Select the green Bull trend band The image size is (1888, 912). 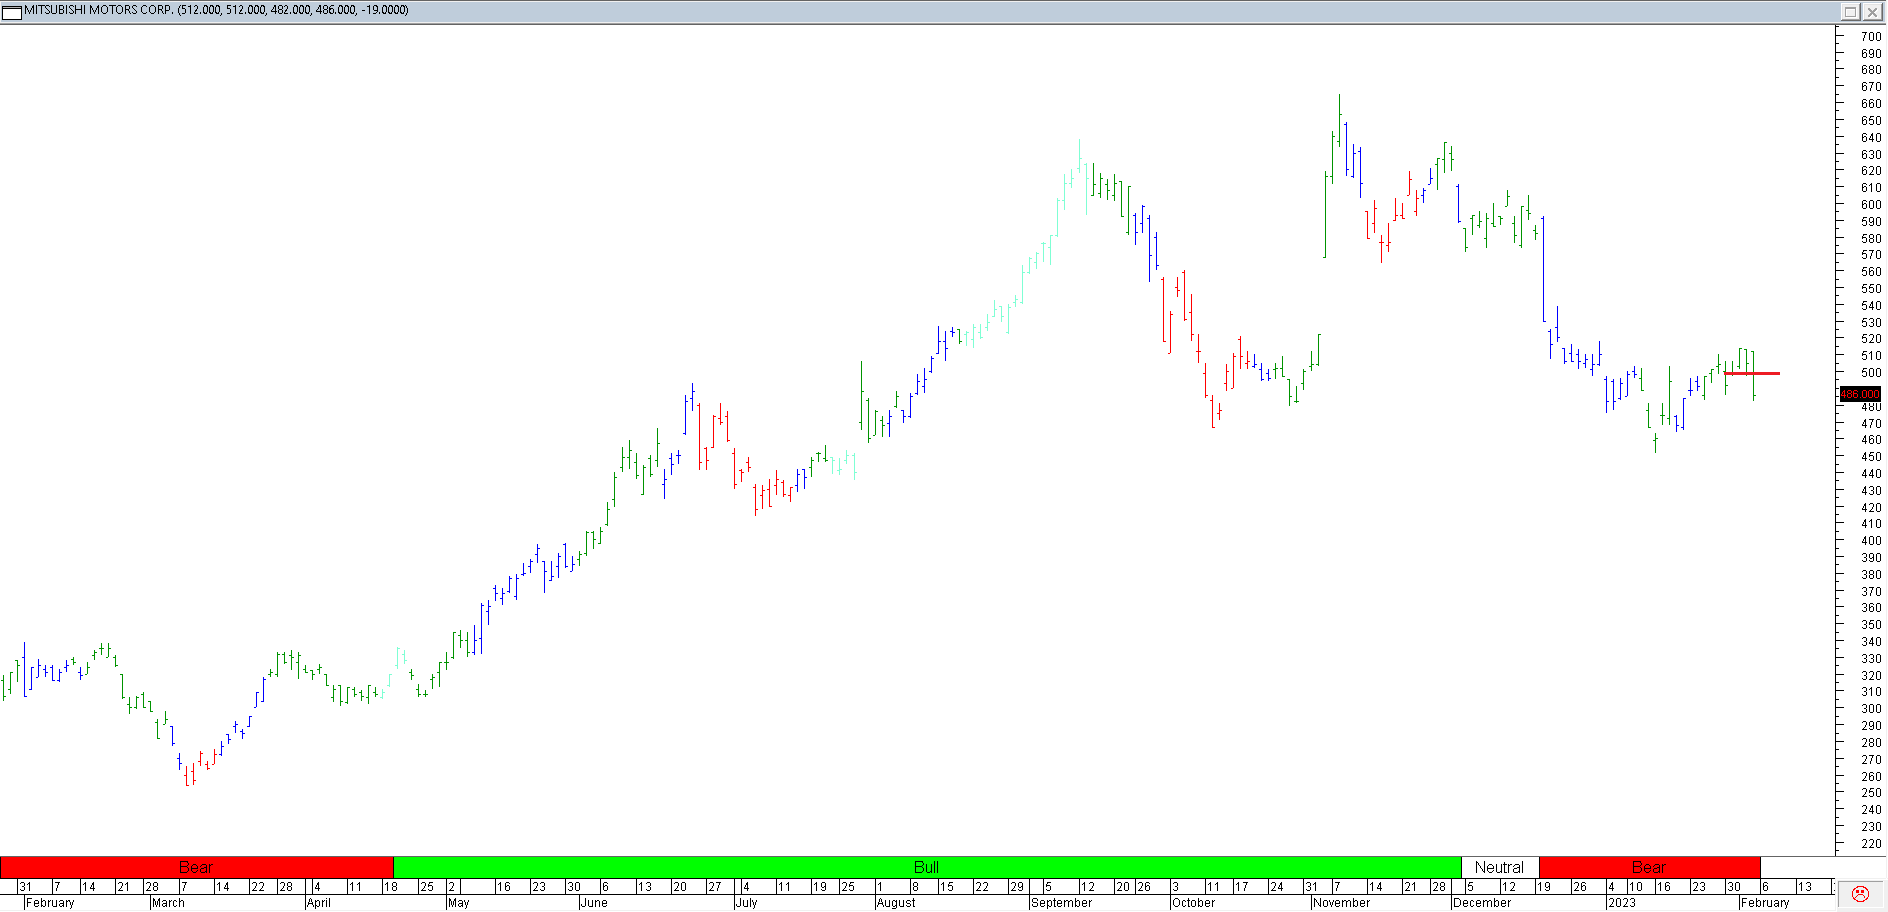pyautogui.click(x=927, y=867)
